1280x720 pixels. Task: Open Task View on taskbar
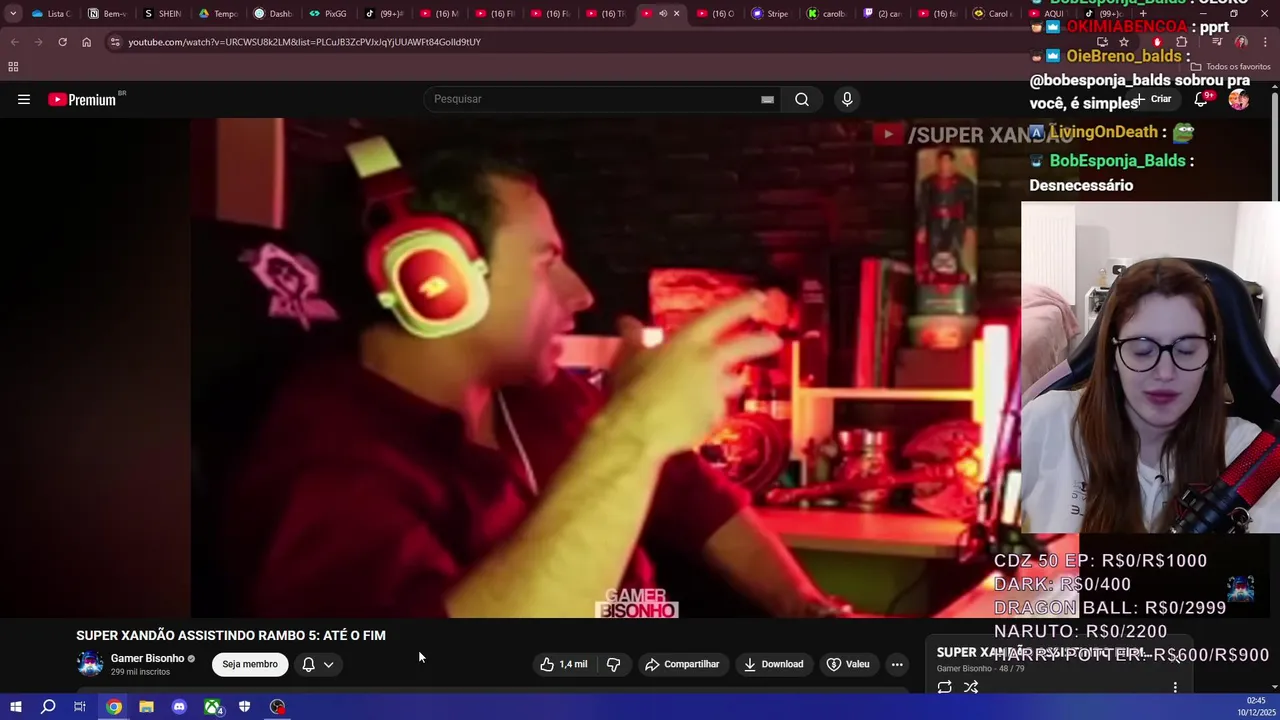pos(80,707)
